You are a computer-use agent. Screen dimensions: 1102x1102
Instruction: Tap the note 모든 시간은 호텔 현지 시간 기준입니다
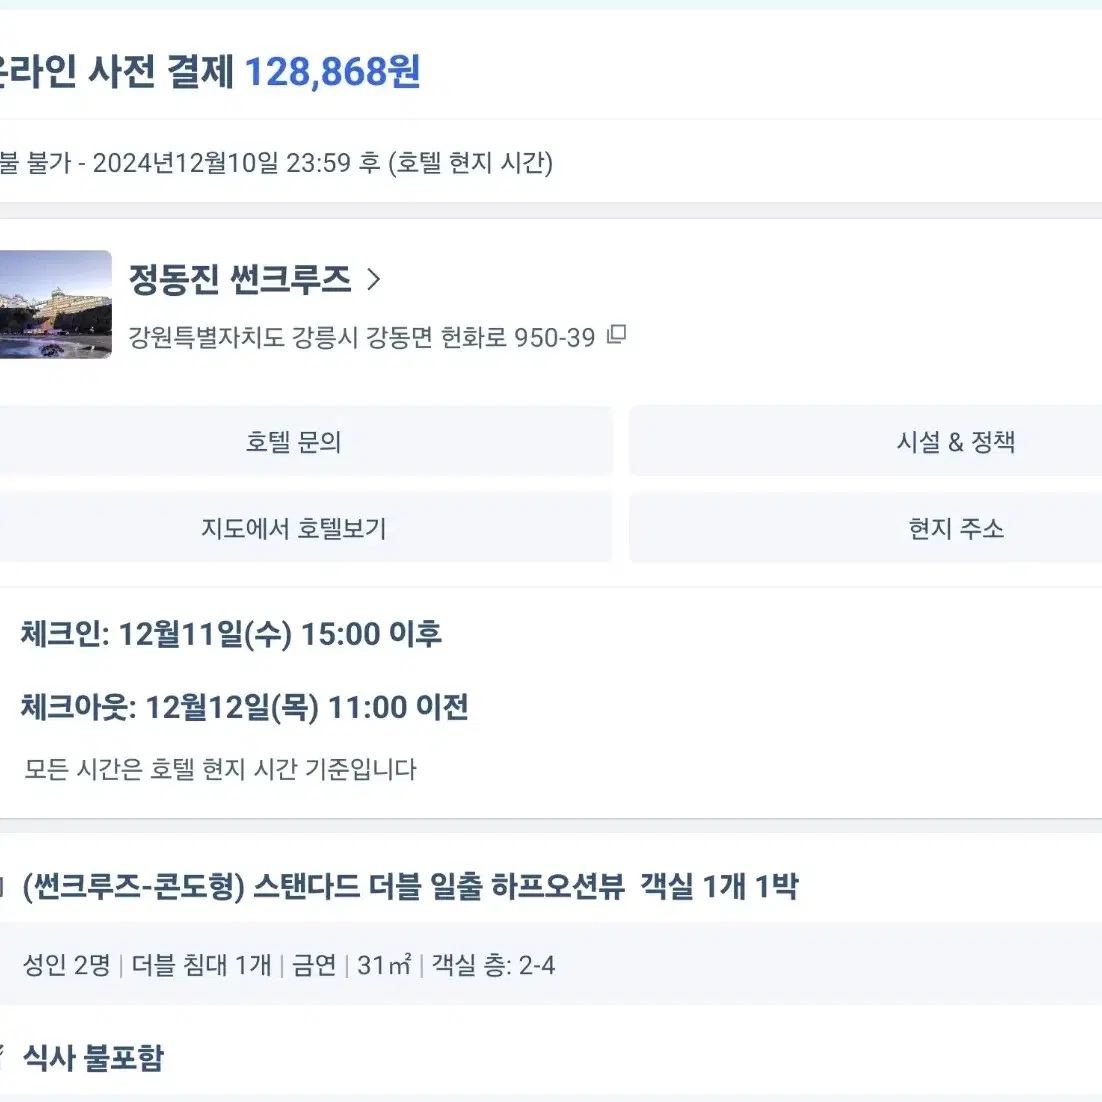click(x=221, y=769)
